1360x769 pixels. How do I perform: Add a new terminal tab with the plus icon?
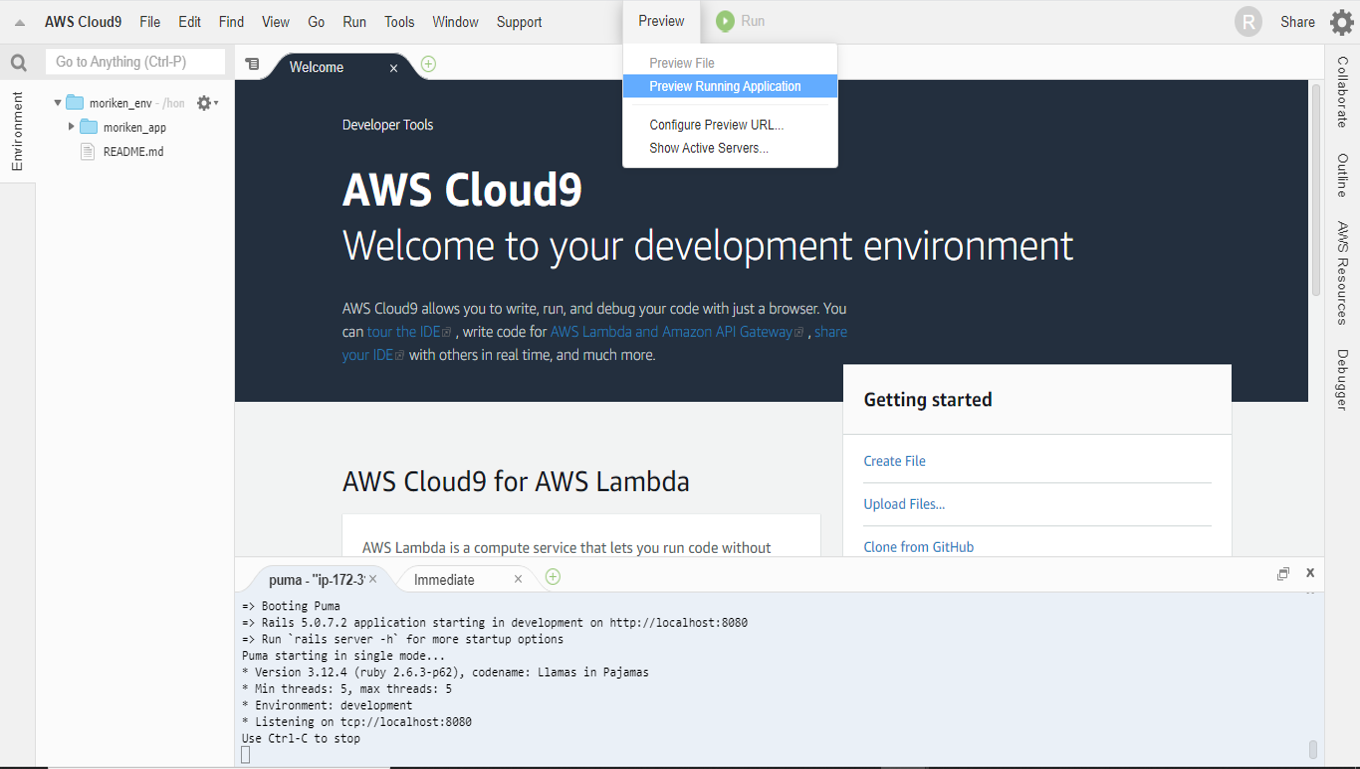(553, 577)
